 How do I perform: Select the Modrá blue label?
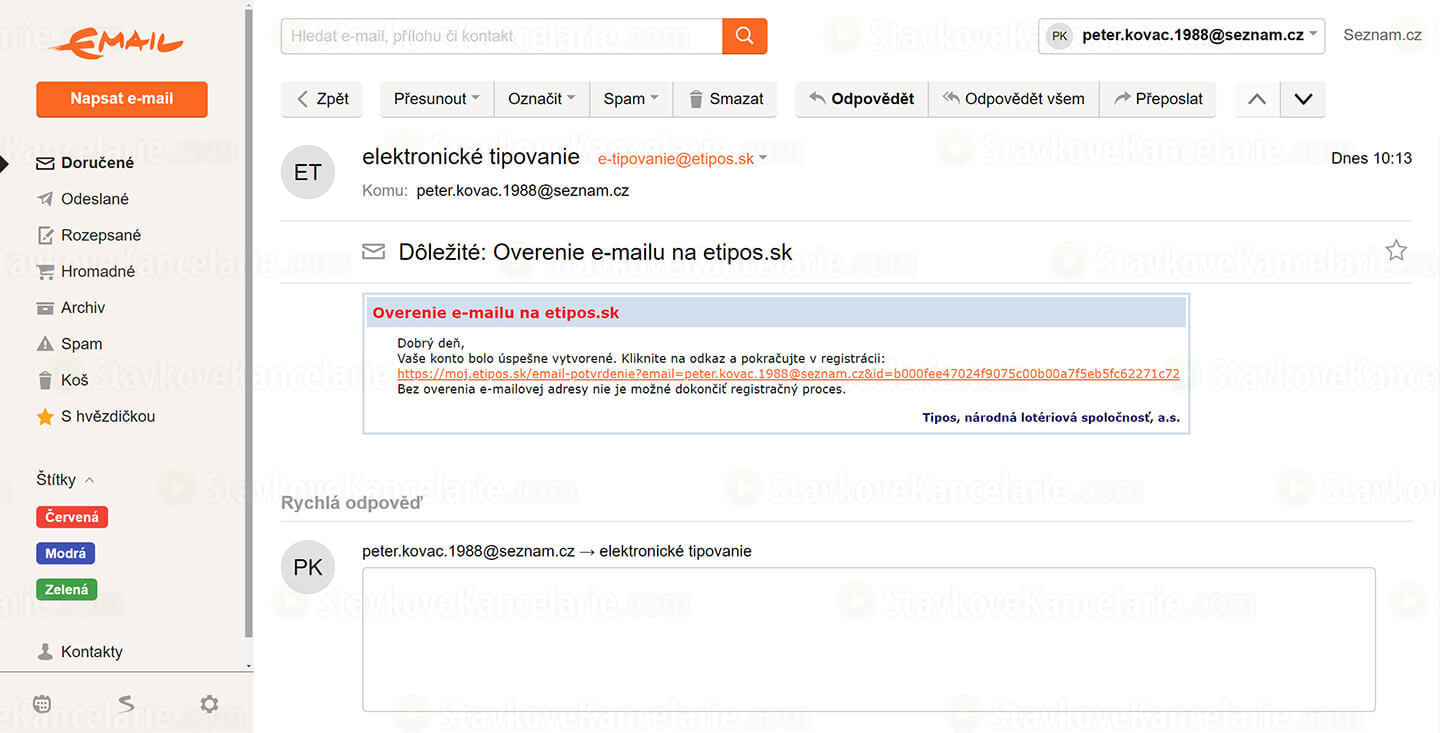coord(66,553)
